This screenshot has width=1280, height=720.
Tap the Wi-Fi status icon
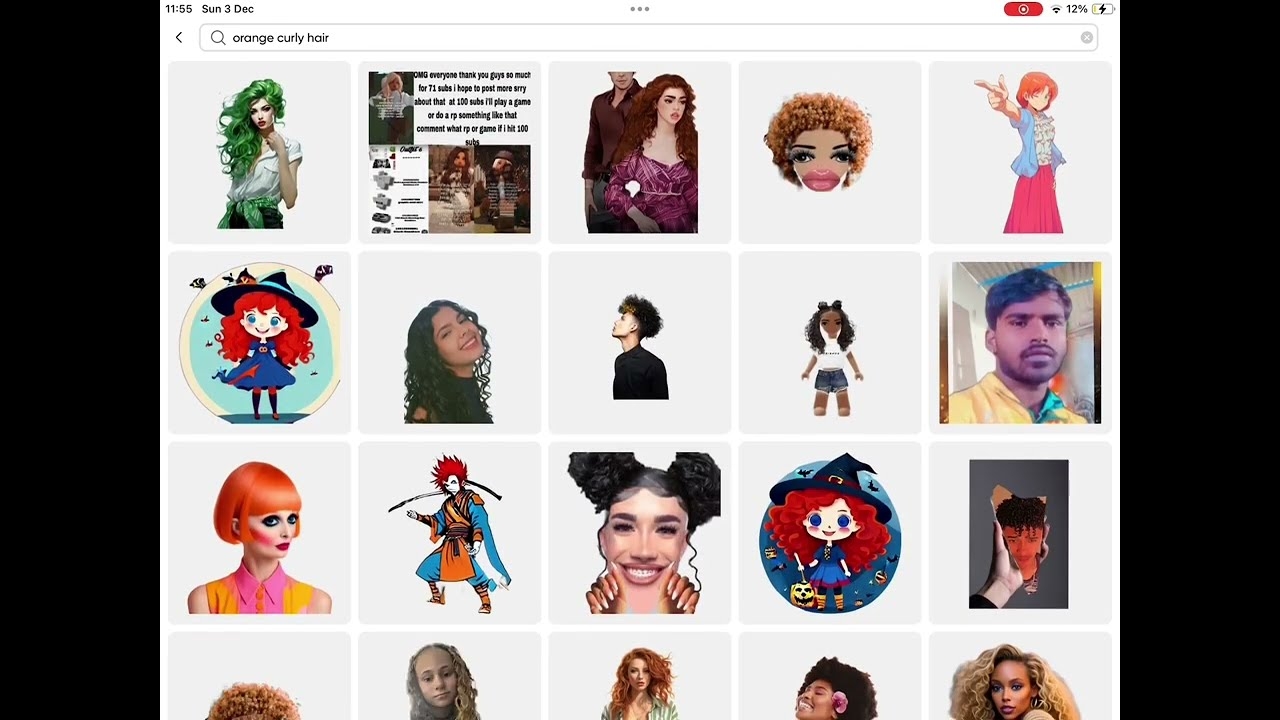[x=1056, y=9]
